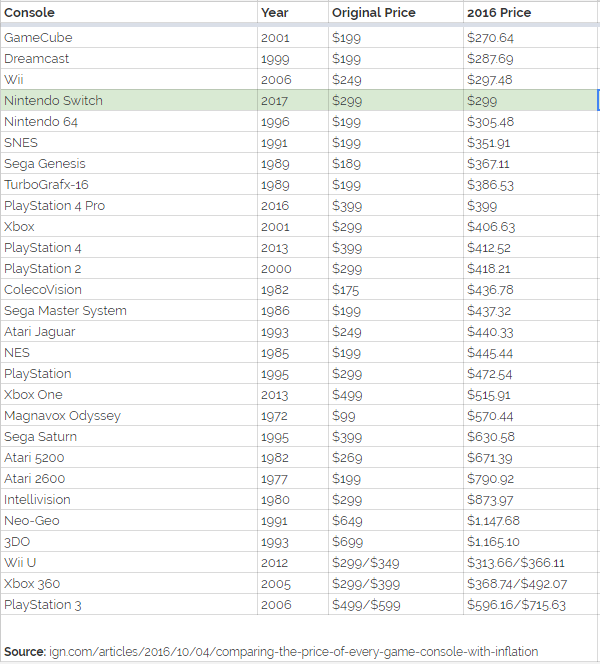
Task: Click the $412.52 PlayStation 4 price
Action: click(530, 248)
